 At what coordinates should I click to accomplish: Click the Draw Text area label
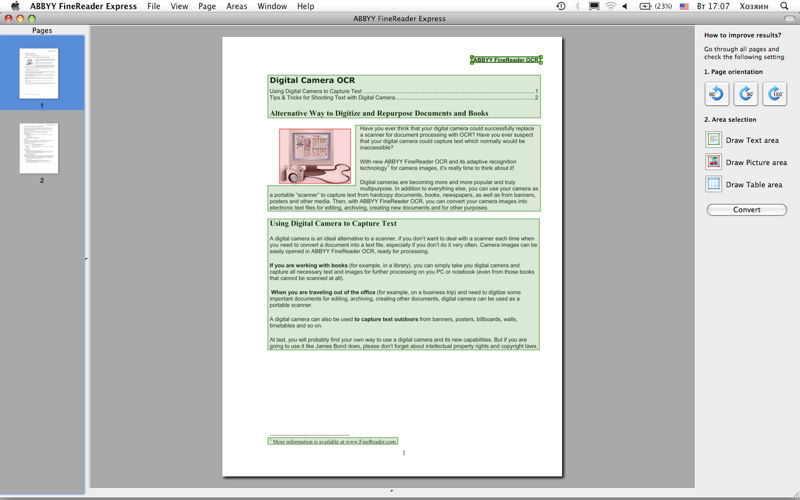pos(752,140)
